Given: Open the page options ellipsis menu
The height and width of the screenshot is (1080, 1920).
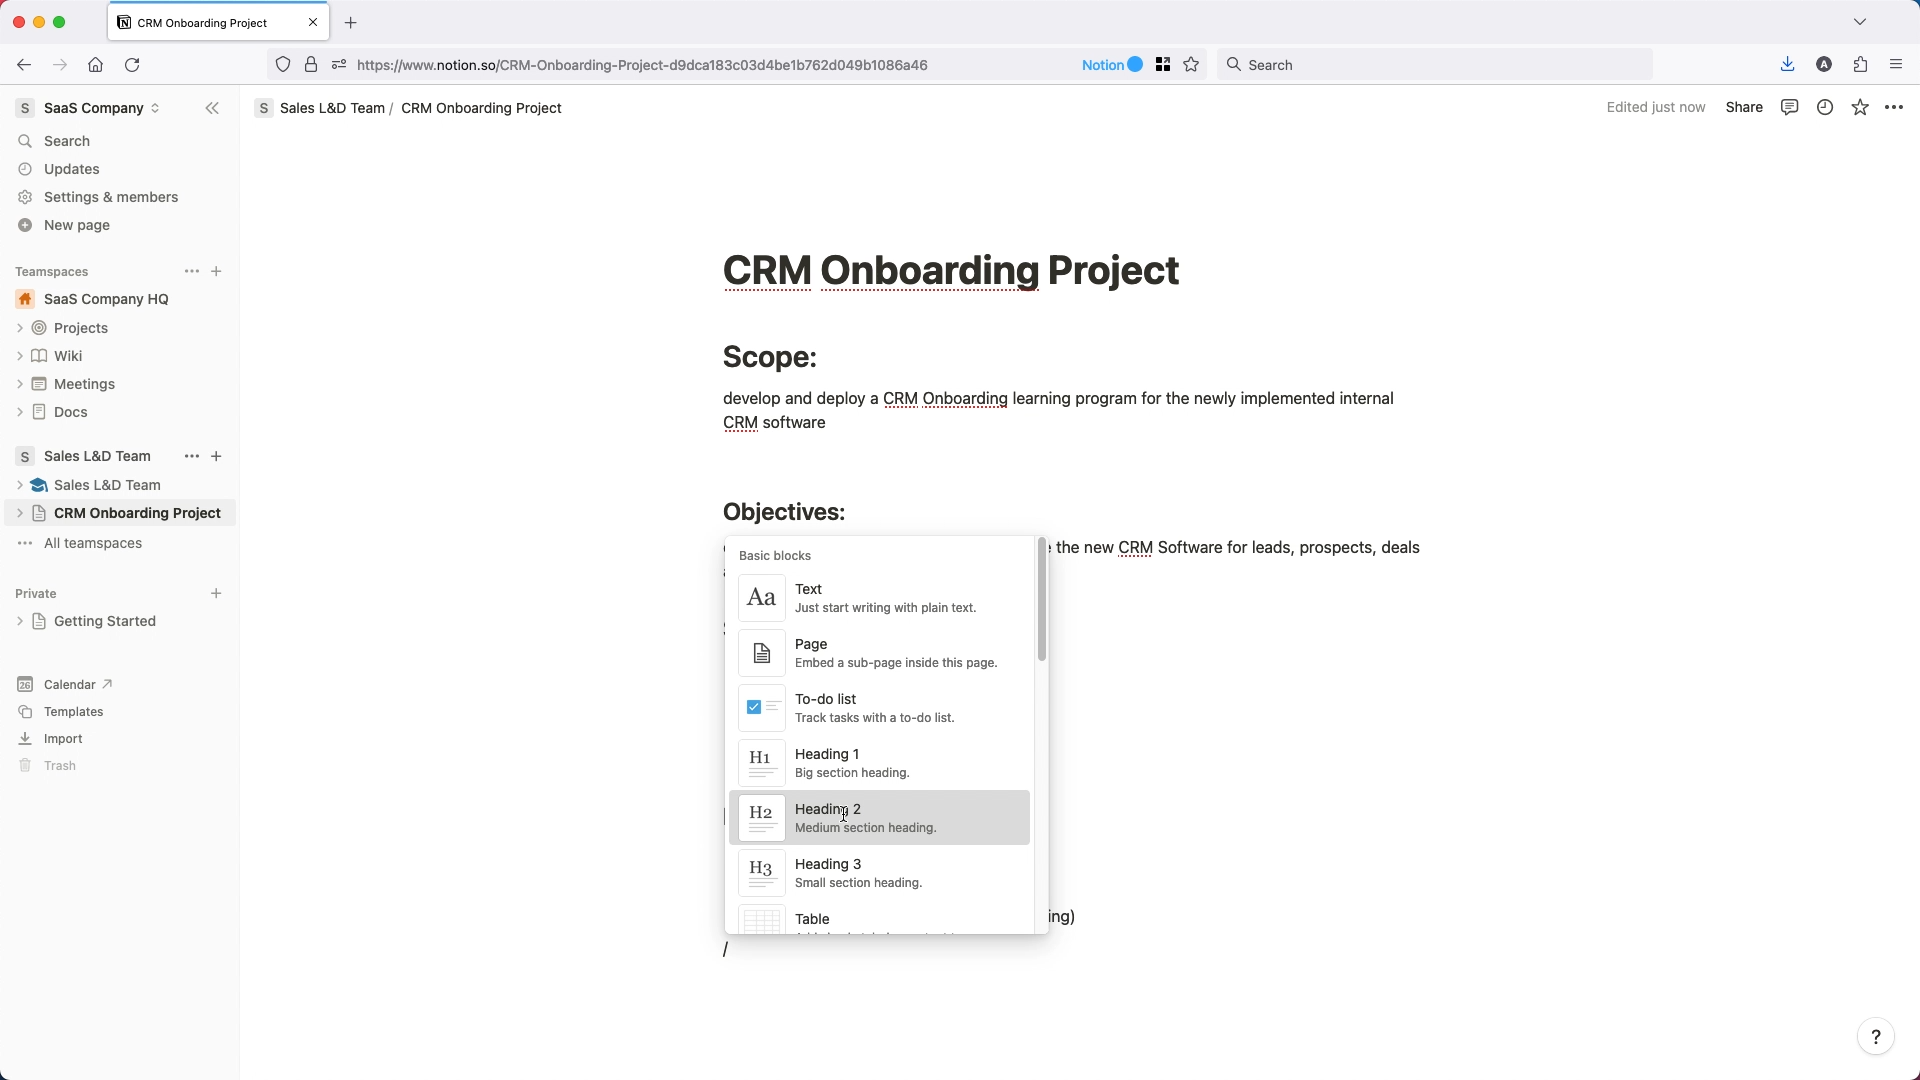Looking at the screenshot, I should point(1894,107).
